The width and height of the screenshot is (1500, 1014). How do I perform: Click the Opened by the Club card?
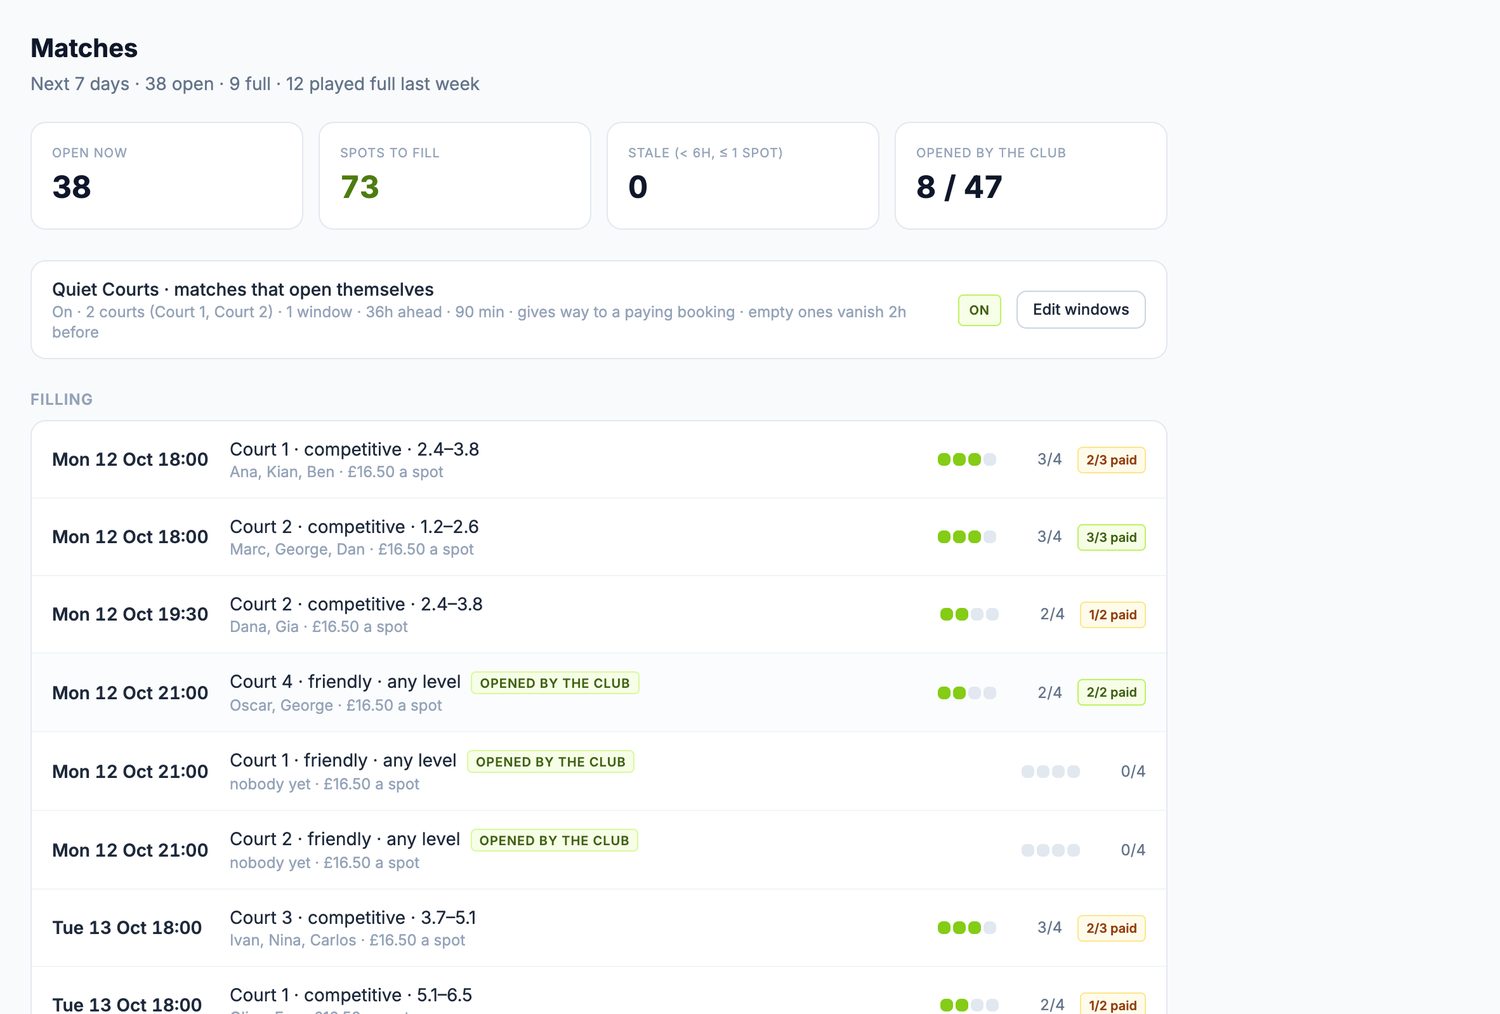pos(1031,176)
